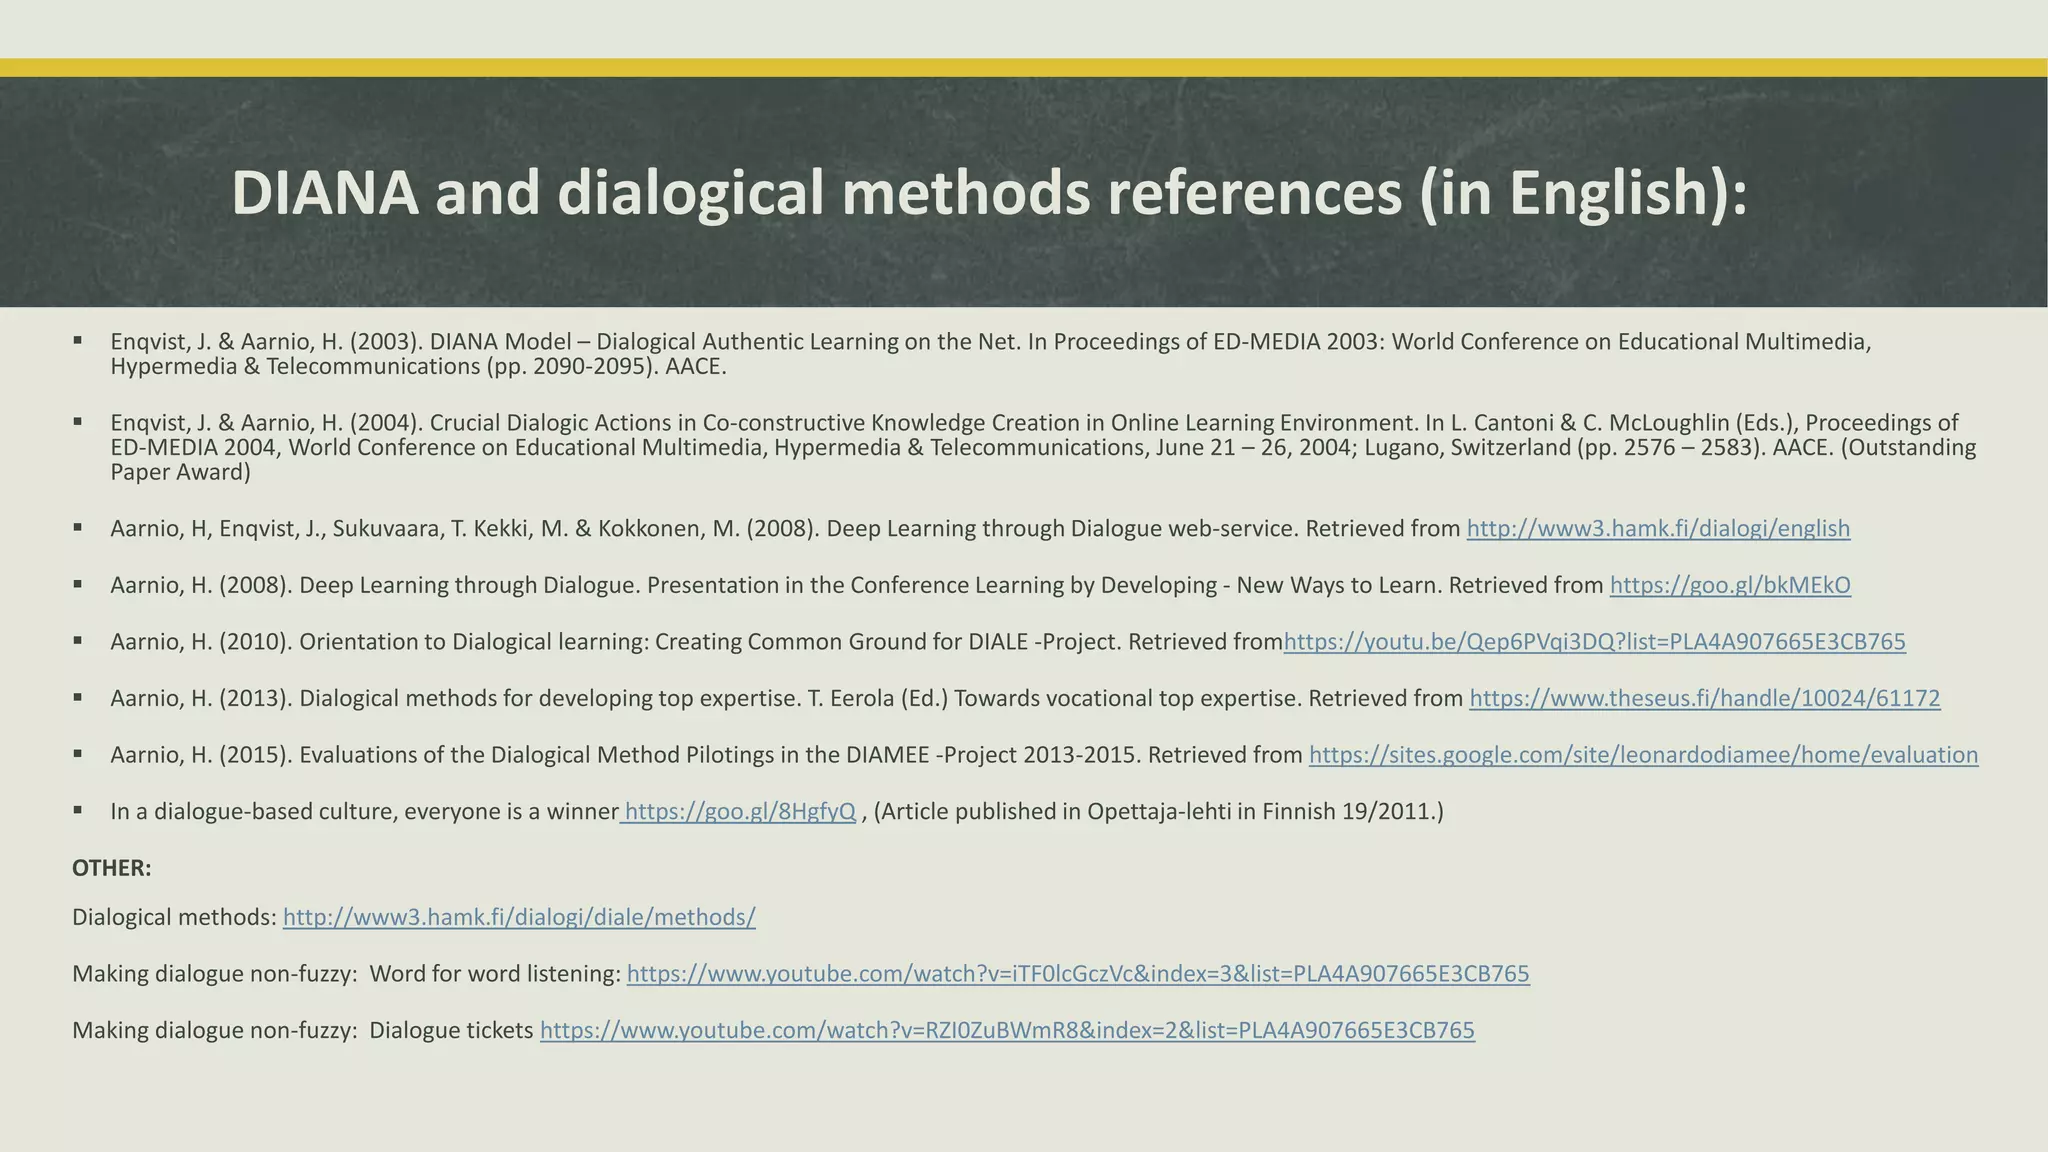This screenshot has height=1152, width=2048.
Task: Open the Dialogue tickets YouTube link
Action: click(x=1006, y=1031)
